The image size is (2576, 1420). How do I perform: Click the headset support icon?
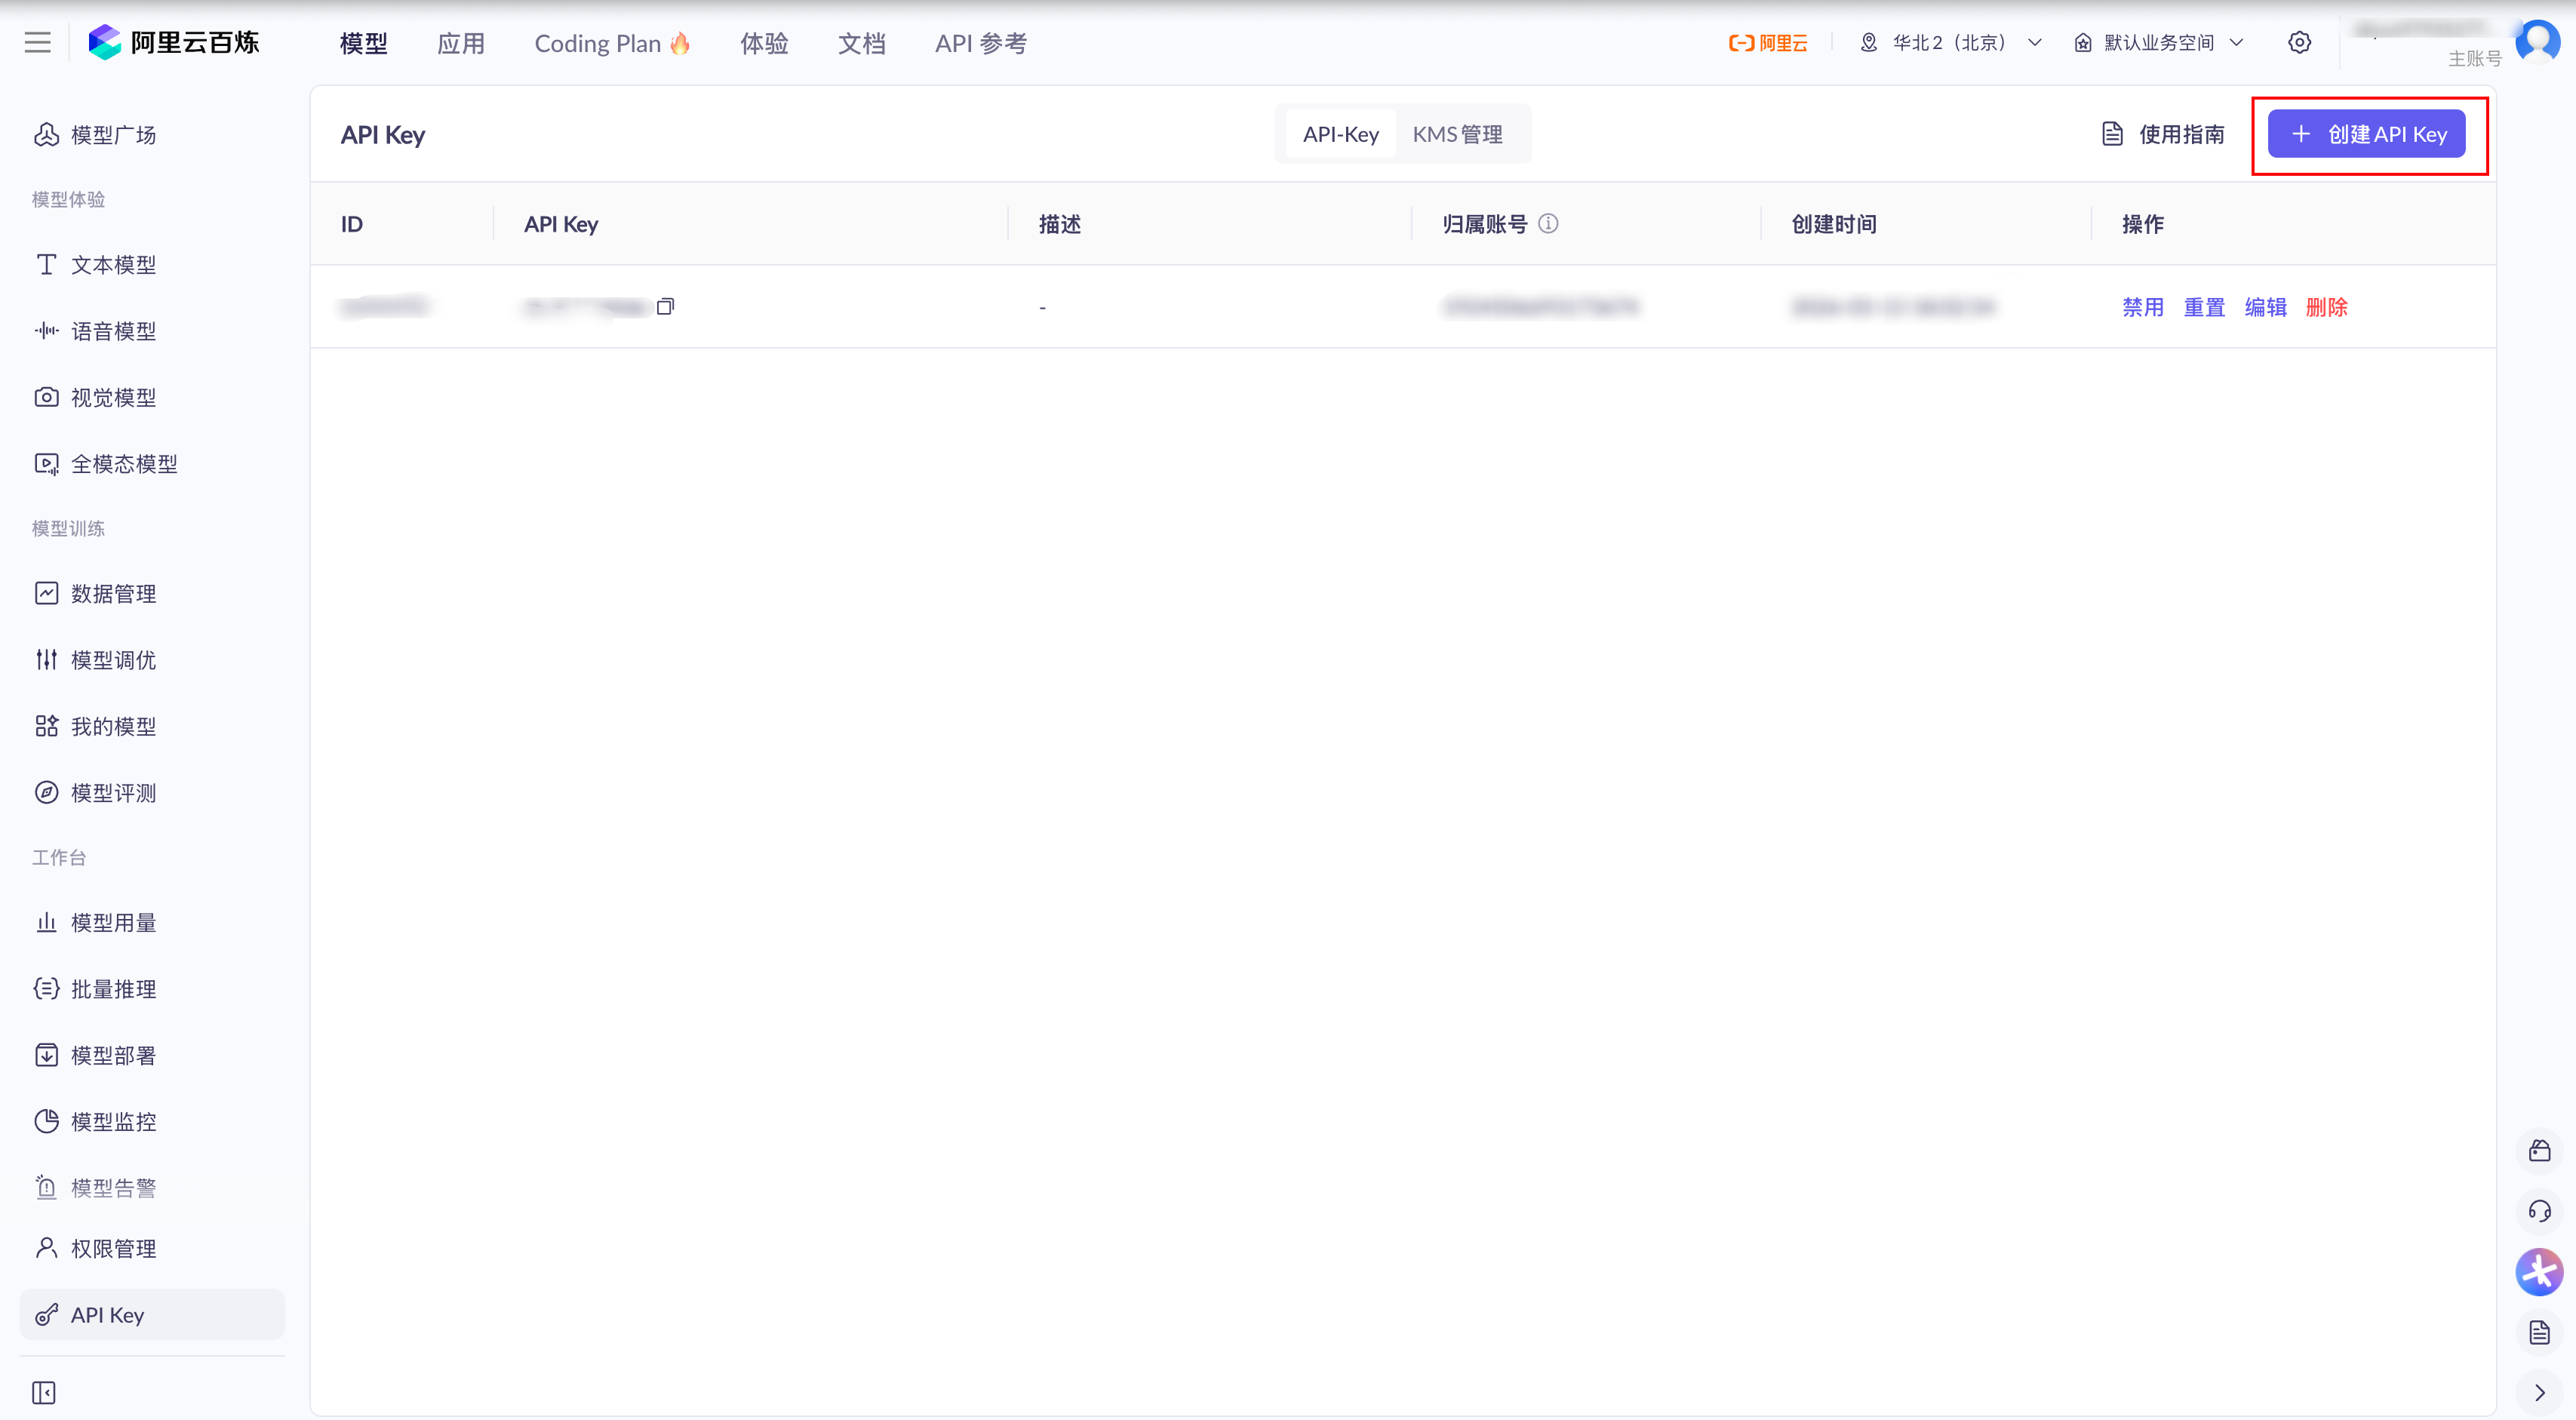click(2539, 1211)
